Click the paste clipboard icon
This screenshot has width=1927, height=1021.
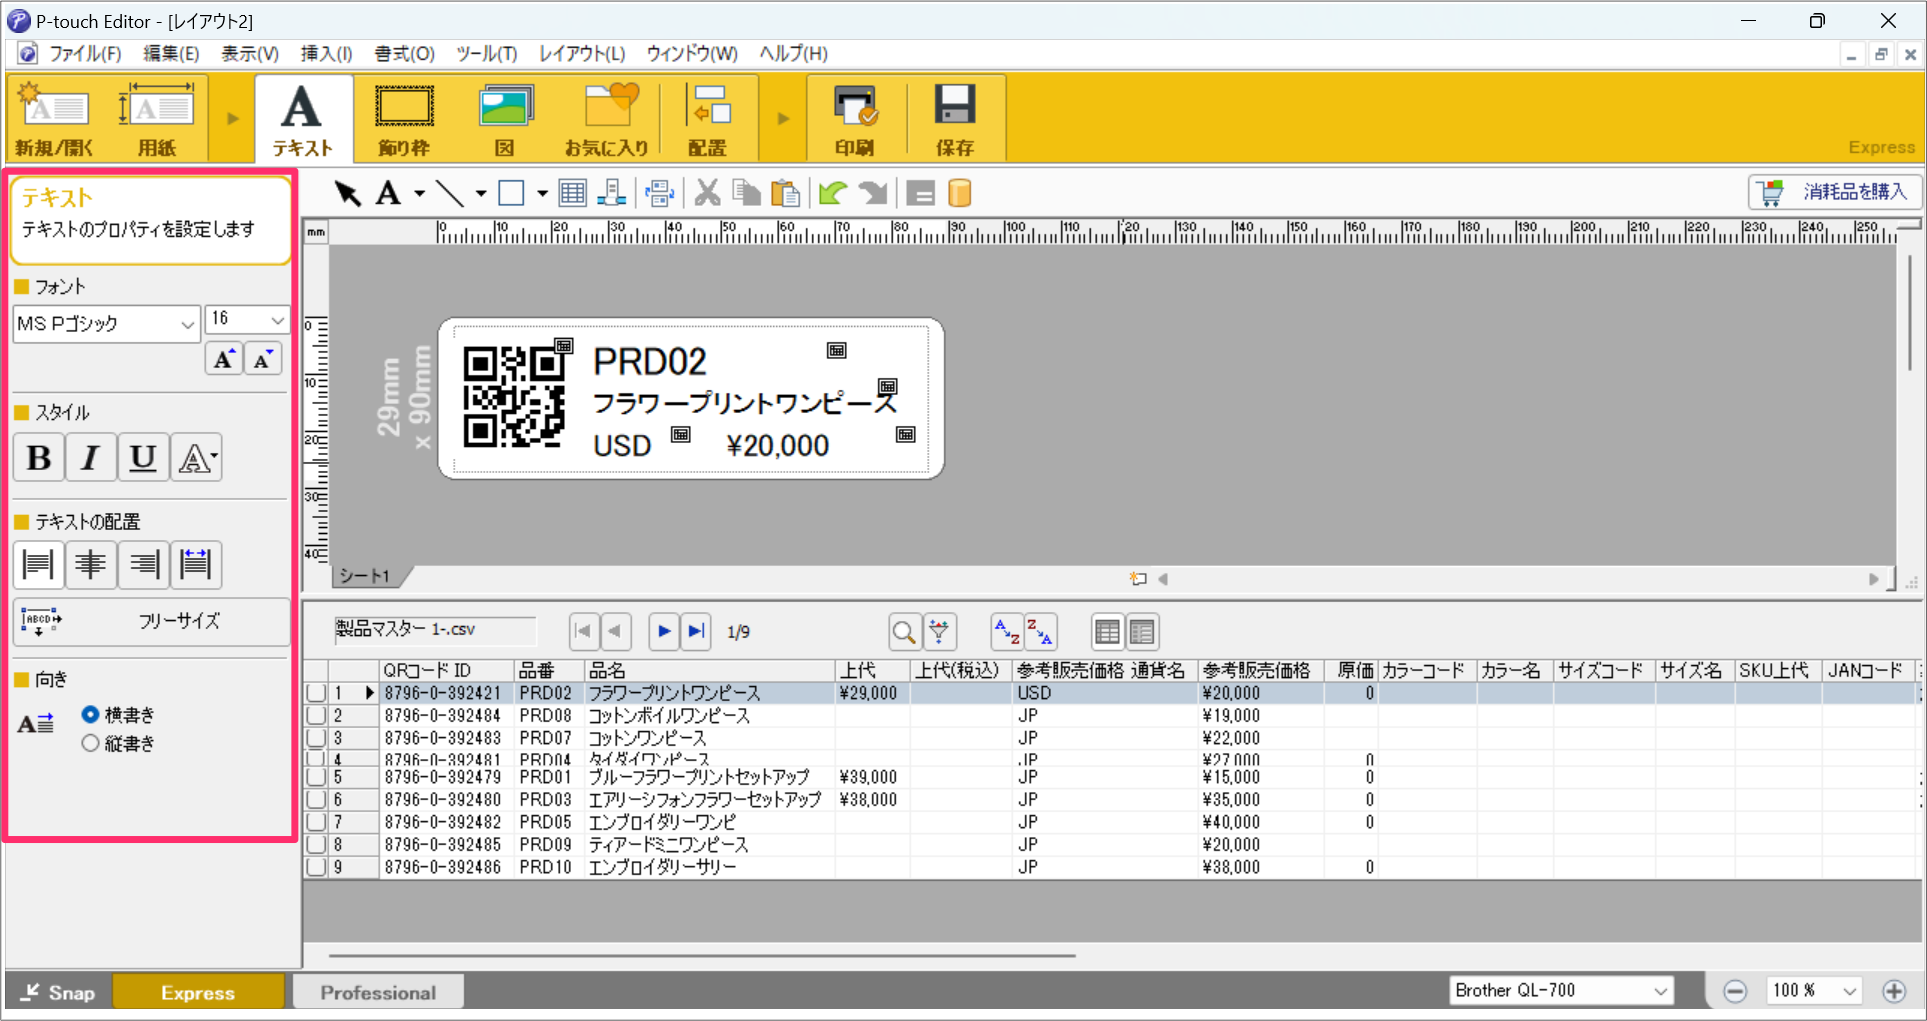pyautogui.click(x=785, y=192)
